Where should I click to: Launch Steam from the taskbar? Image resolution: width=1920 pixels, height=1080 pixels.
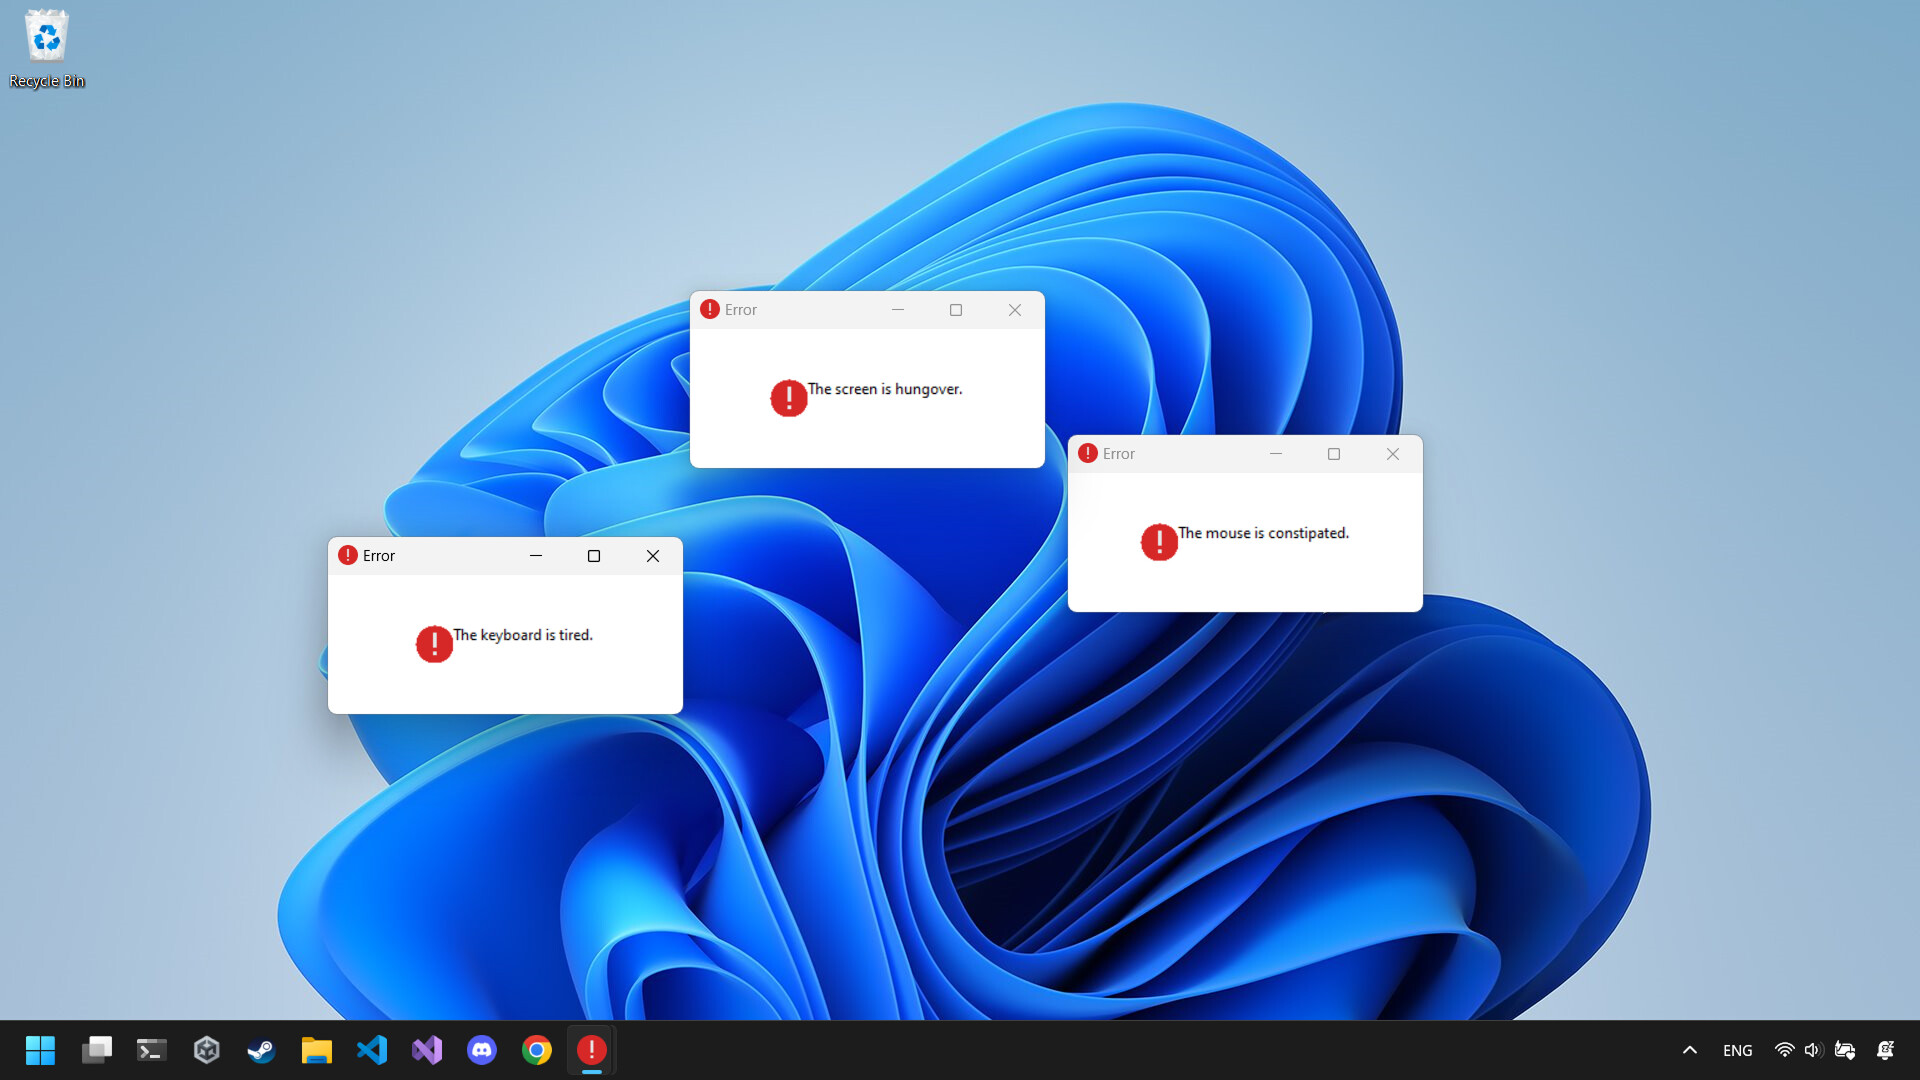[x=261, y=1050]
